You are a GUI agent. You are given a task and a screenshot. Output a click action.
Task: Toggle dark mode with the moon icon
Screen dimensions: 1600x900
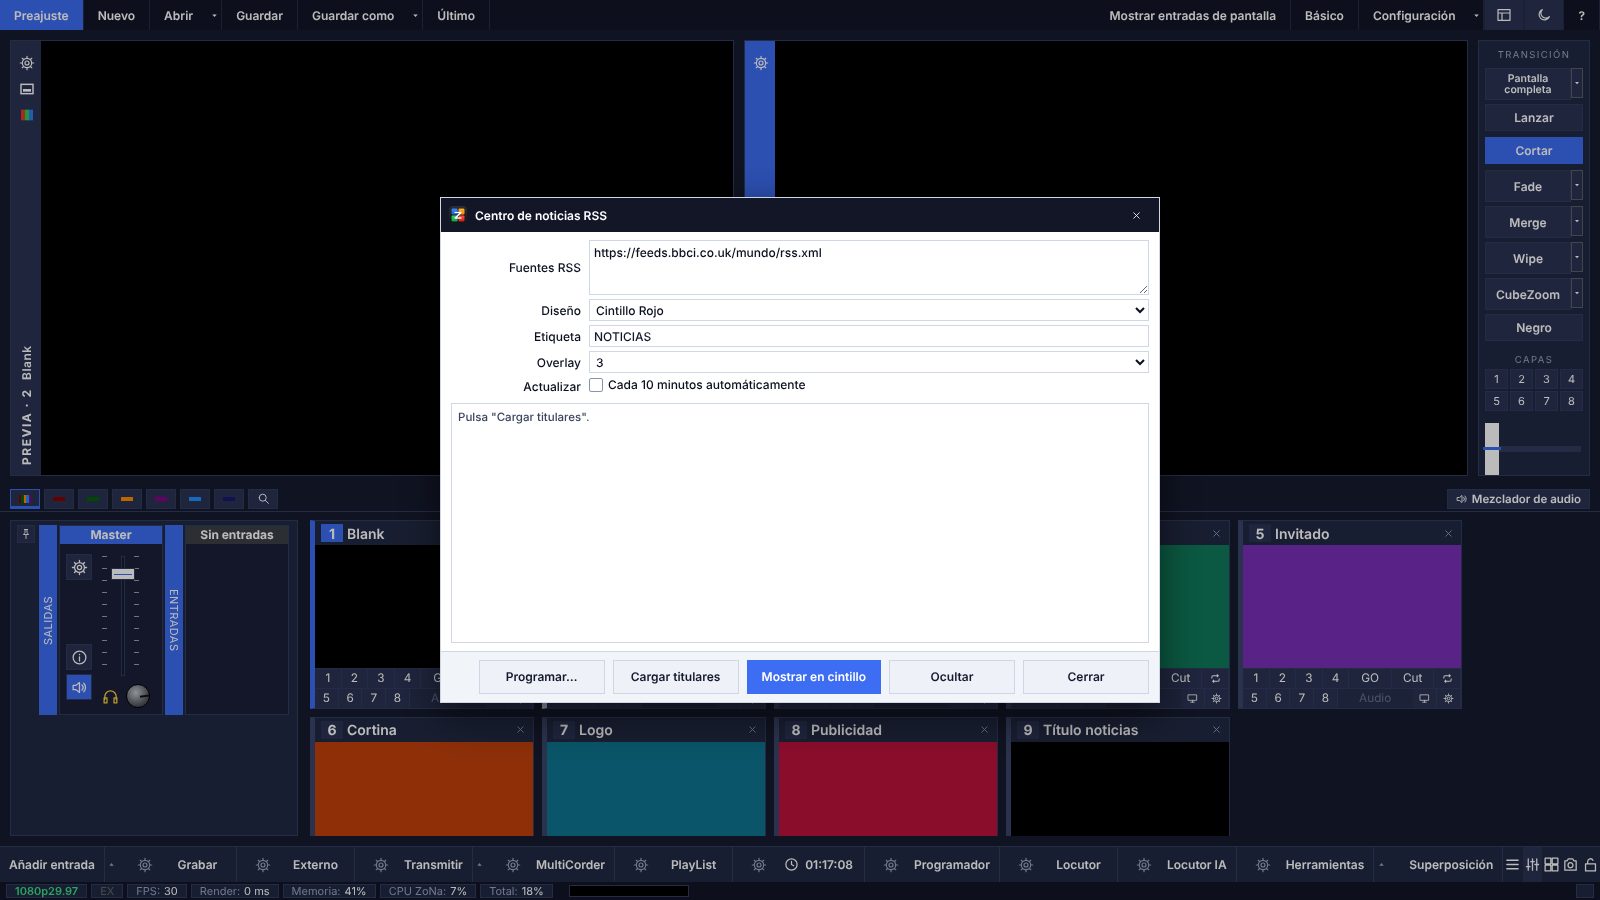(x=1544, y=15)
